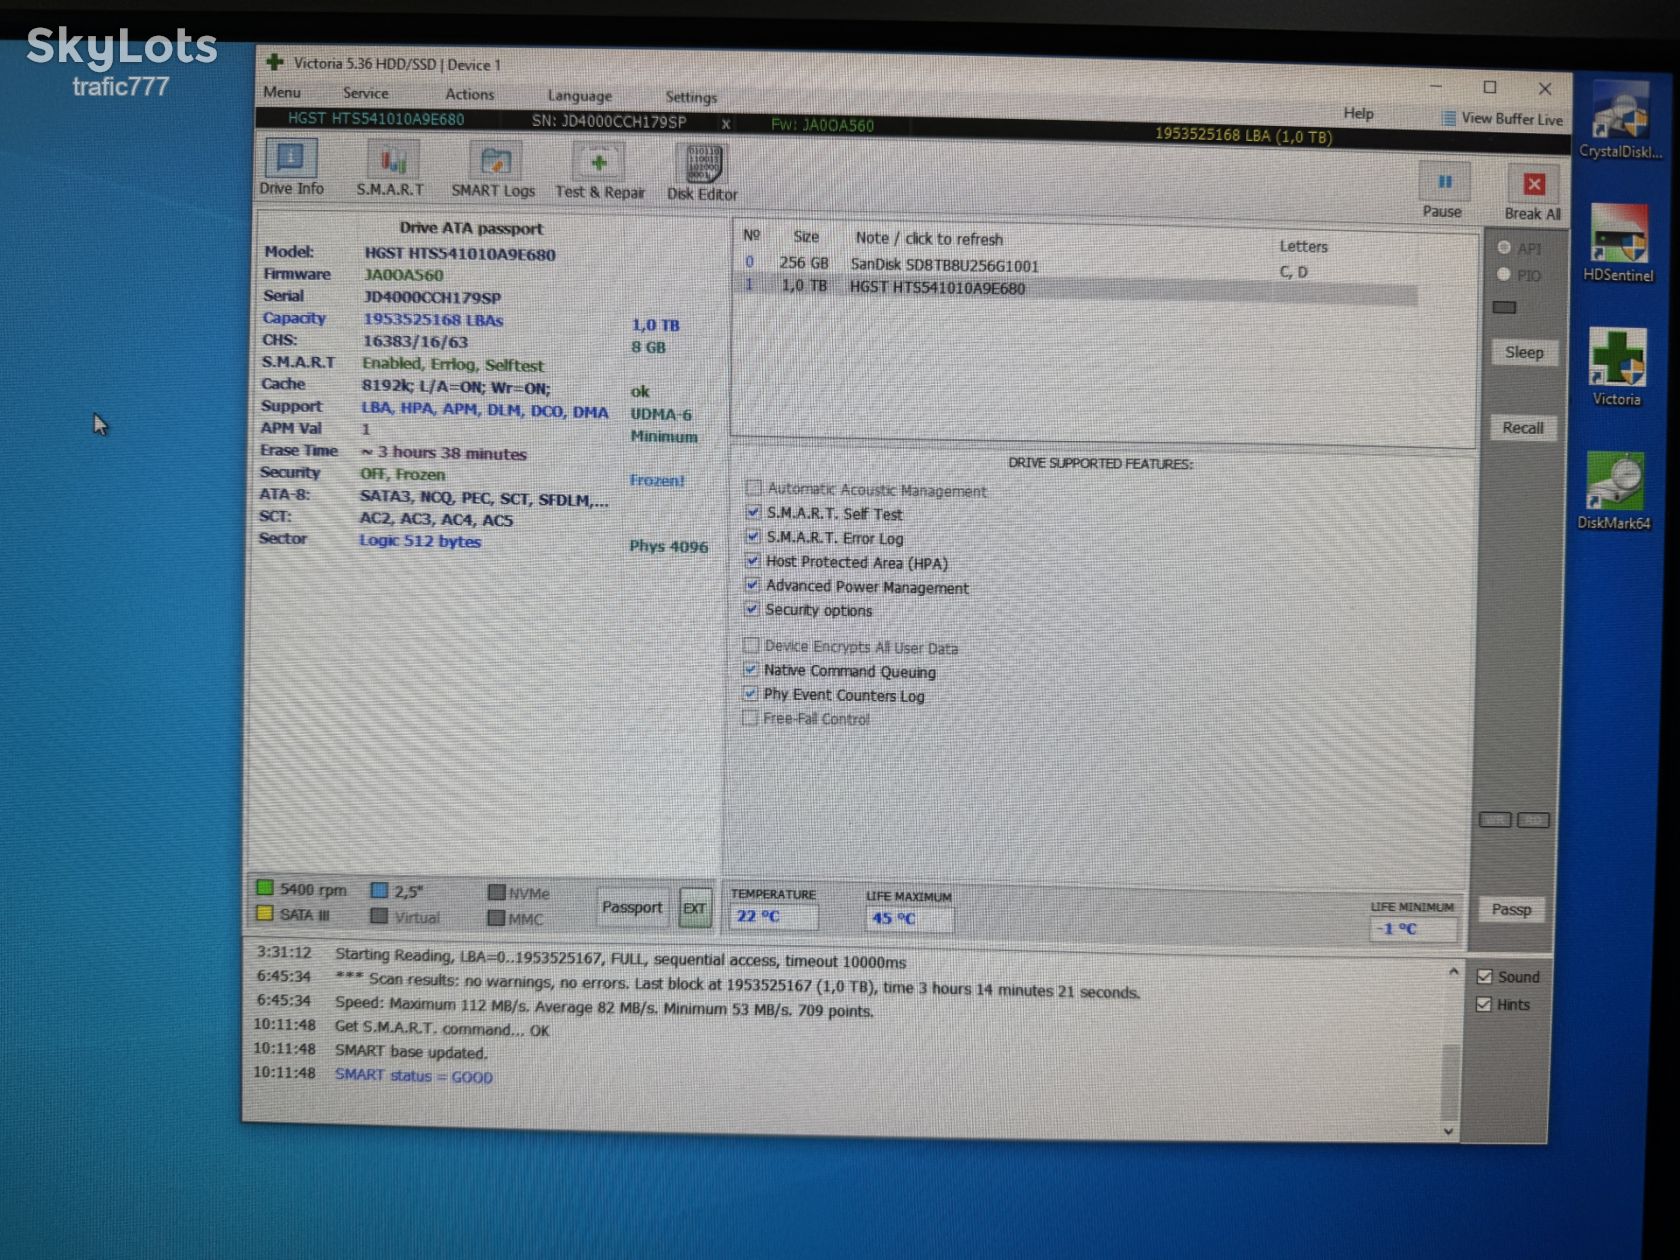This screenshot has height=1260, width=1680.
Task: Open the CrystalDiskInfo desktop shortcut
Action: coord(1620,118)
